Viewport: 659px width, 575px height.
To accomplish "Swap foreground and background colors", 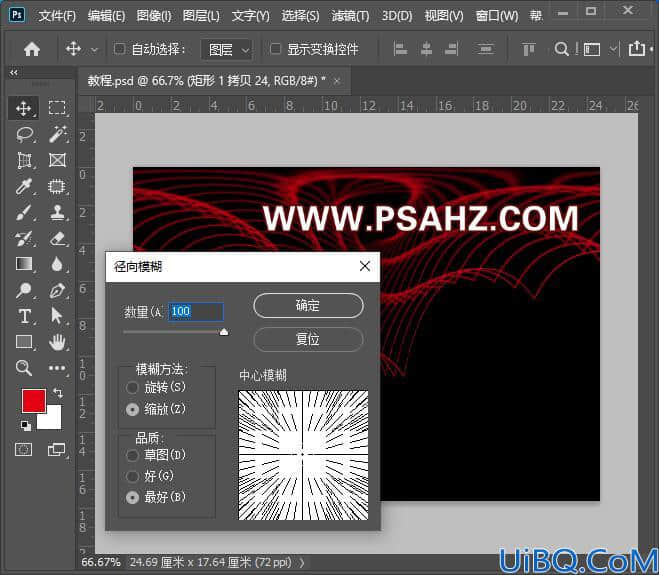I will click(58, 393).
